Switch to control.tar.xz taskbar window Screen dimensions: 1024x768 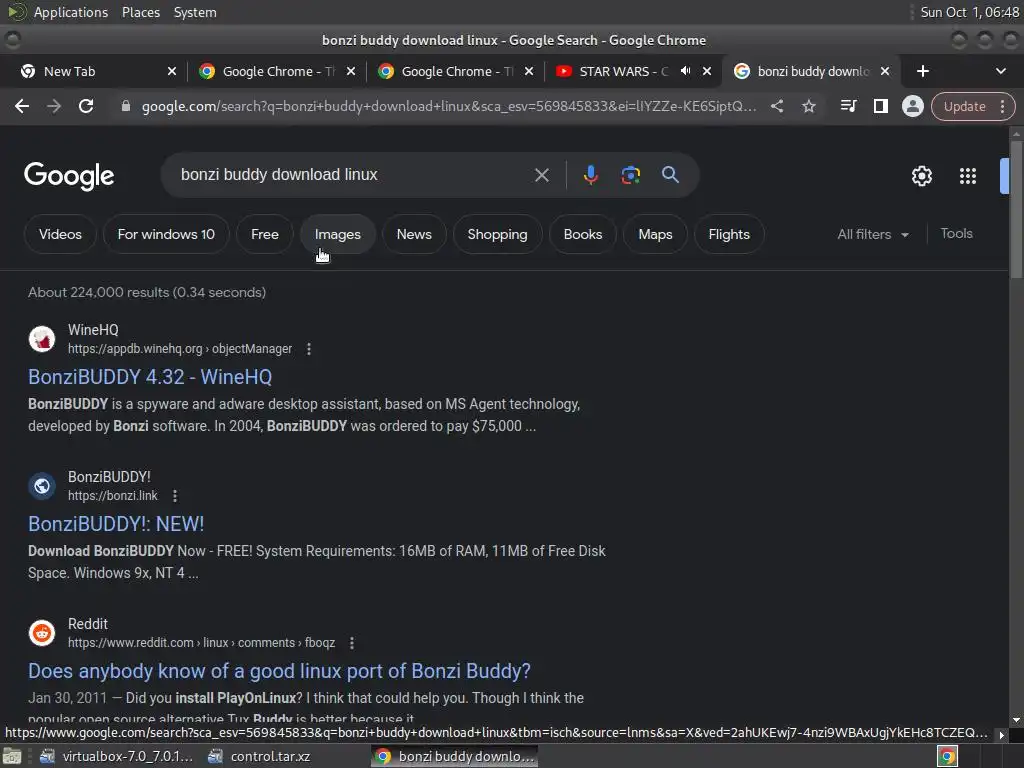pyautogui.click(x=259, y=756)
